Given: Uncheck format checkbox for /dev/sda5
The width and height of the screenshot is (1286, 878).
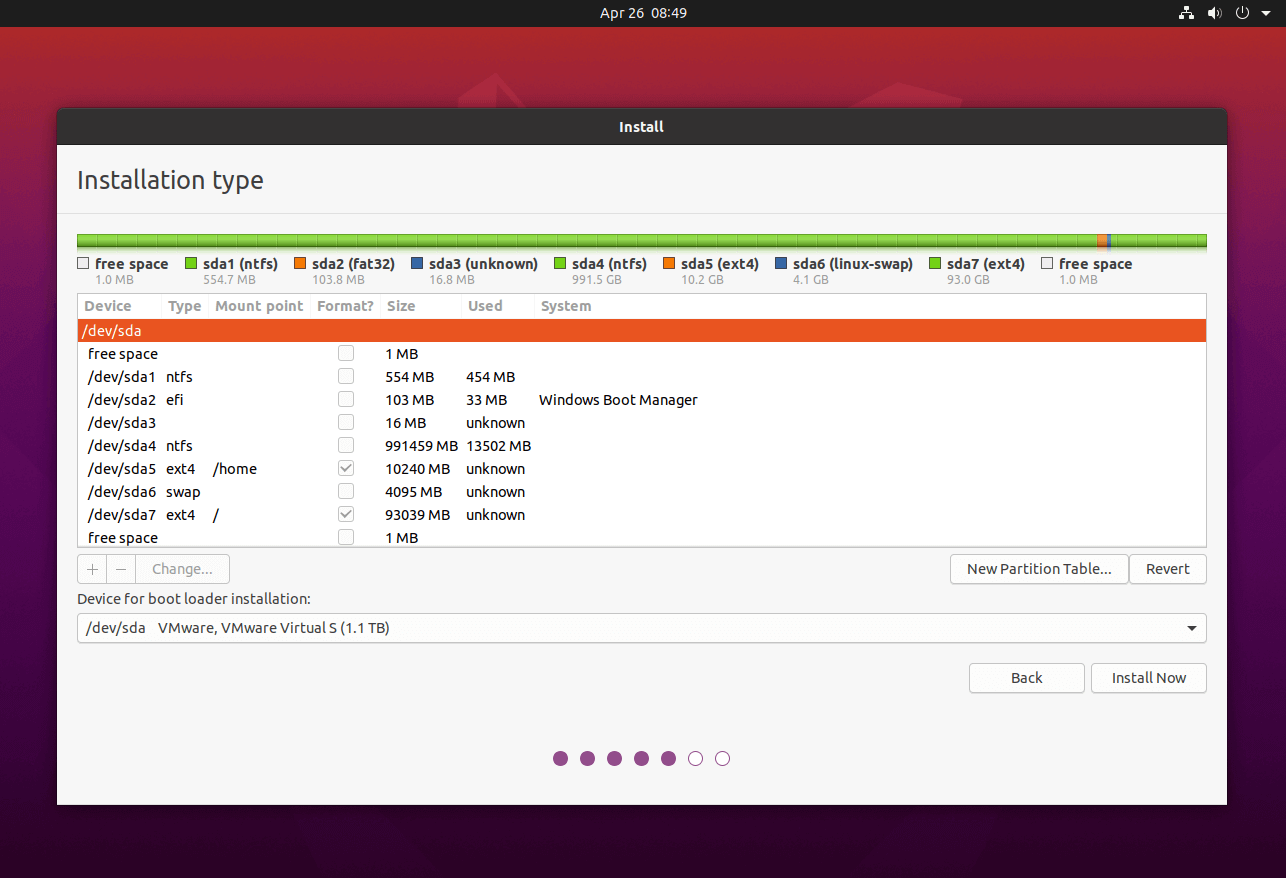Looking at the screenshot, I should 346,469.
